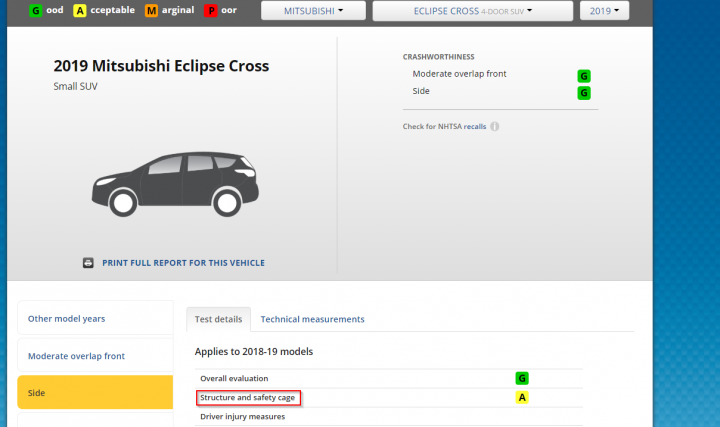Click the Applies to 2018-19 models heading
720x427 pixels.
[254, 352]
